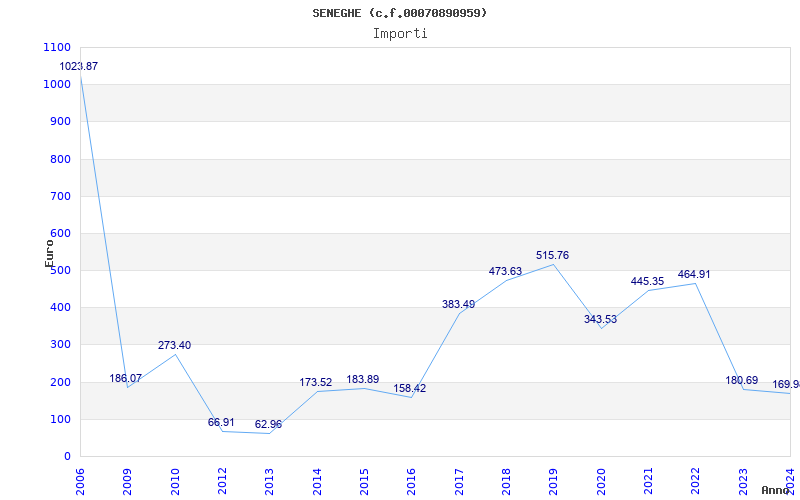This screenshot has width=800, height=500.
Task: Click x-axis year 2015
Action: pyautogui.click(x=364, y=482)
